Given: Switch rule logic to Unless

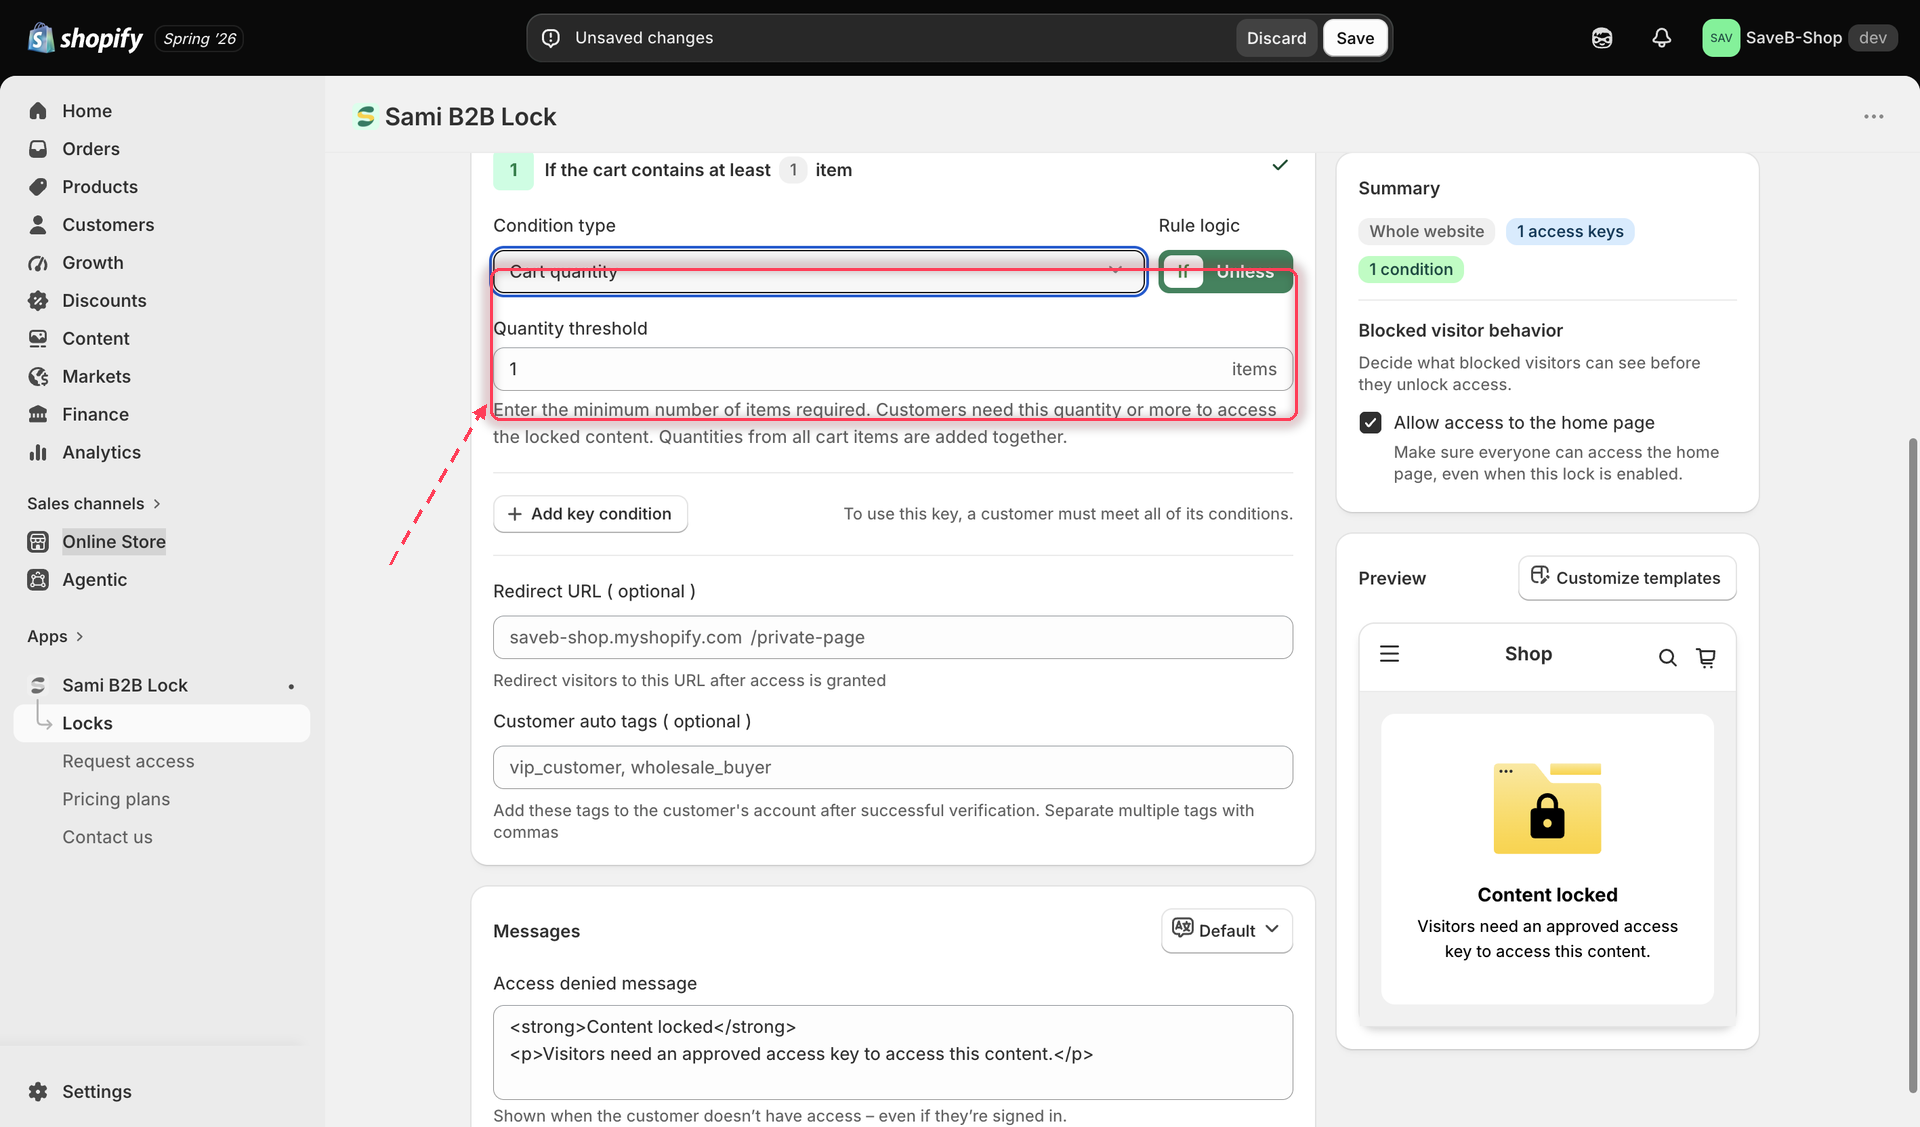Looking at the screenshot, I should (1245, 272).
